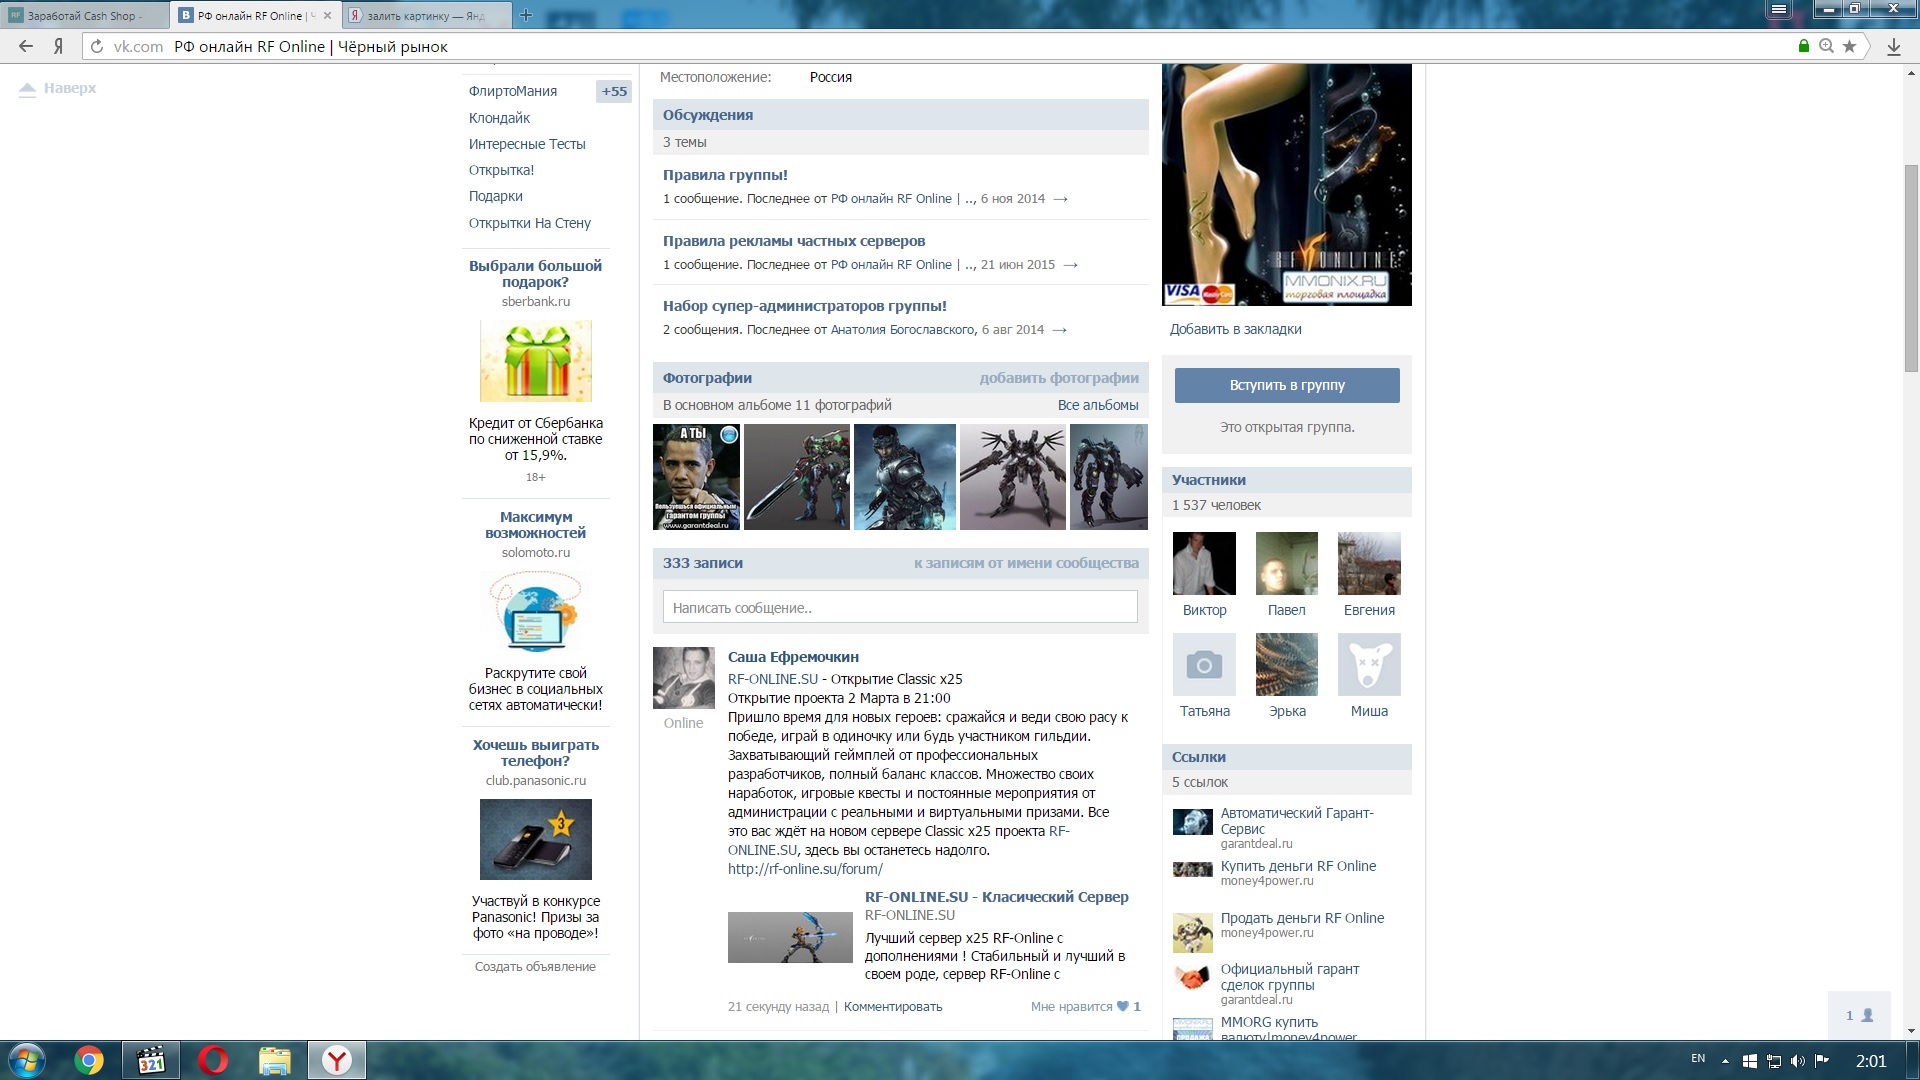Open a new browser tab with plus icon

coord(526,15)
